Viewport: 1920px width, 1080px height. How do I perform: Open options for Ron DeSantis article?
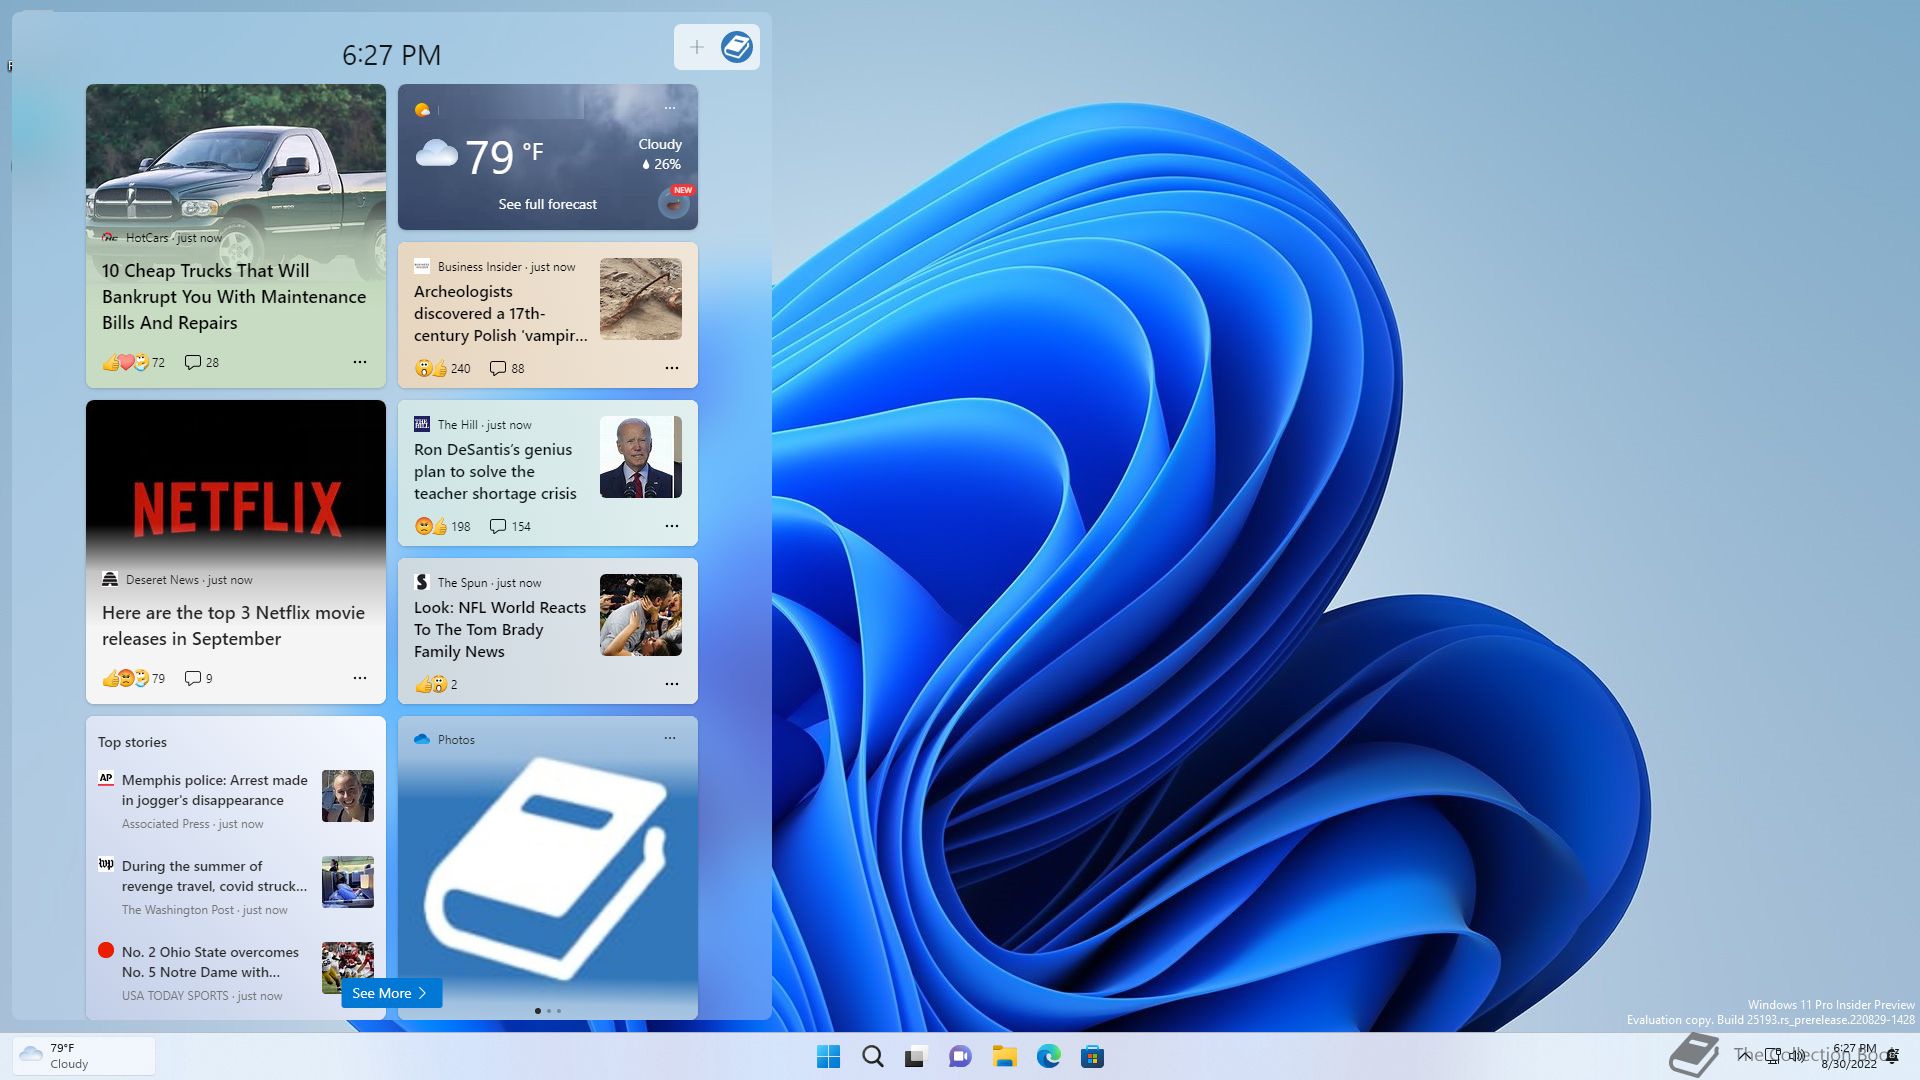pos(672,526)
